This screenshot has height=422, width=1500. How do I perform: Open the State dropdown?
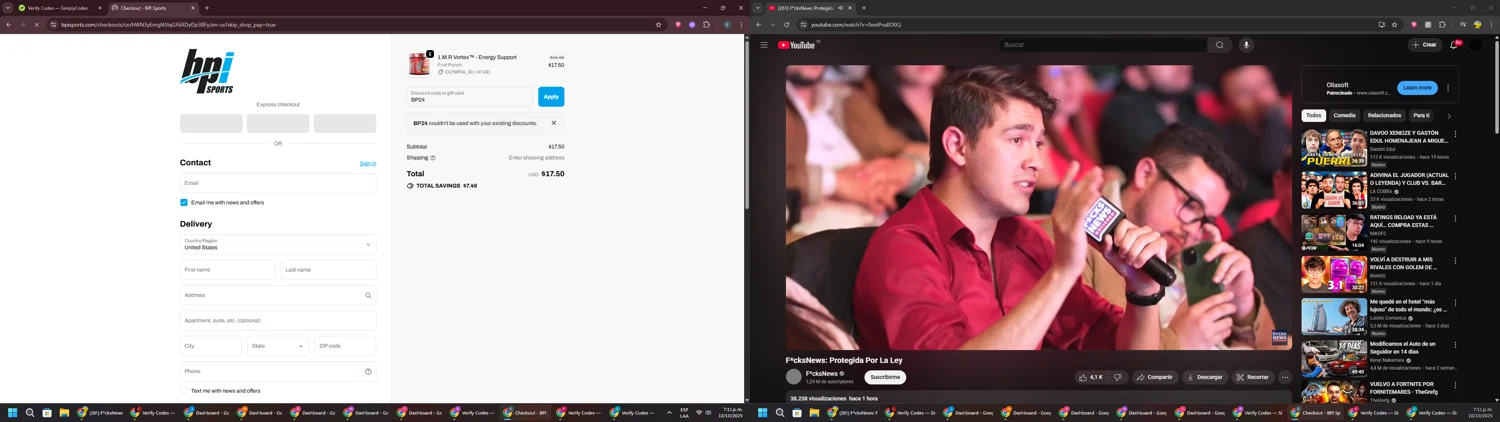pos(278,346)
